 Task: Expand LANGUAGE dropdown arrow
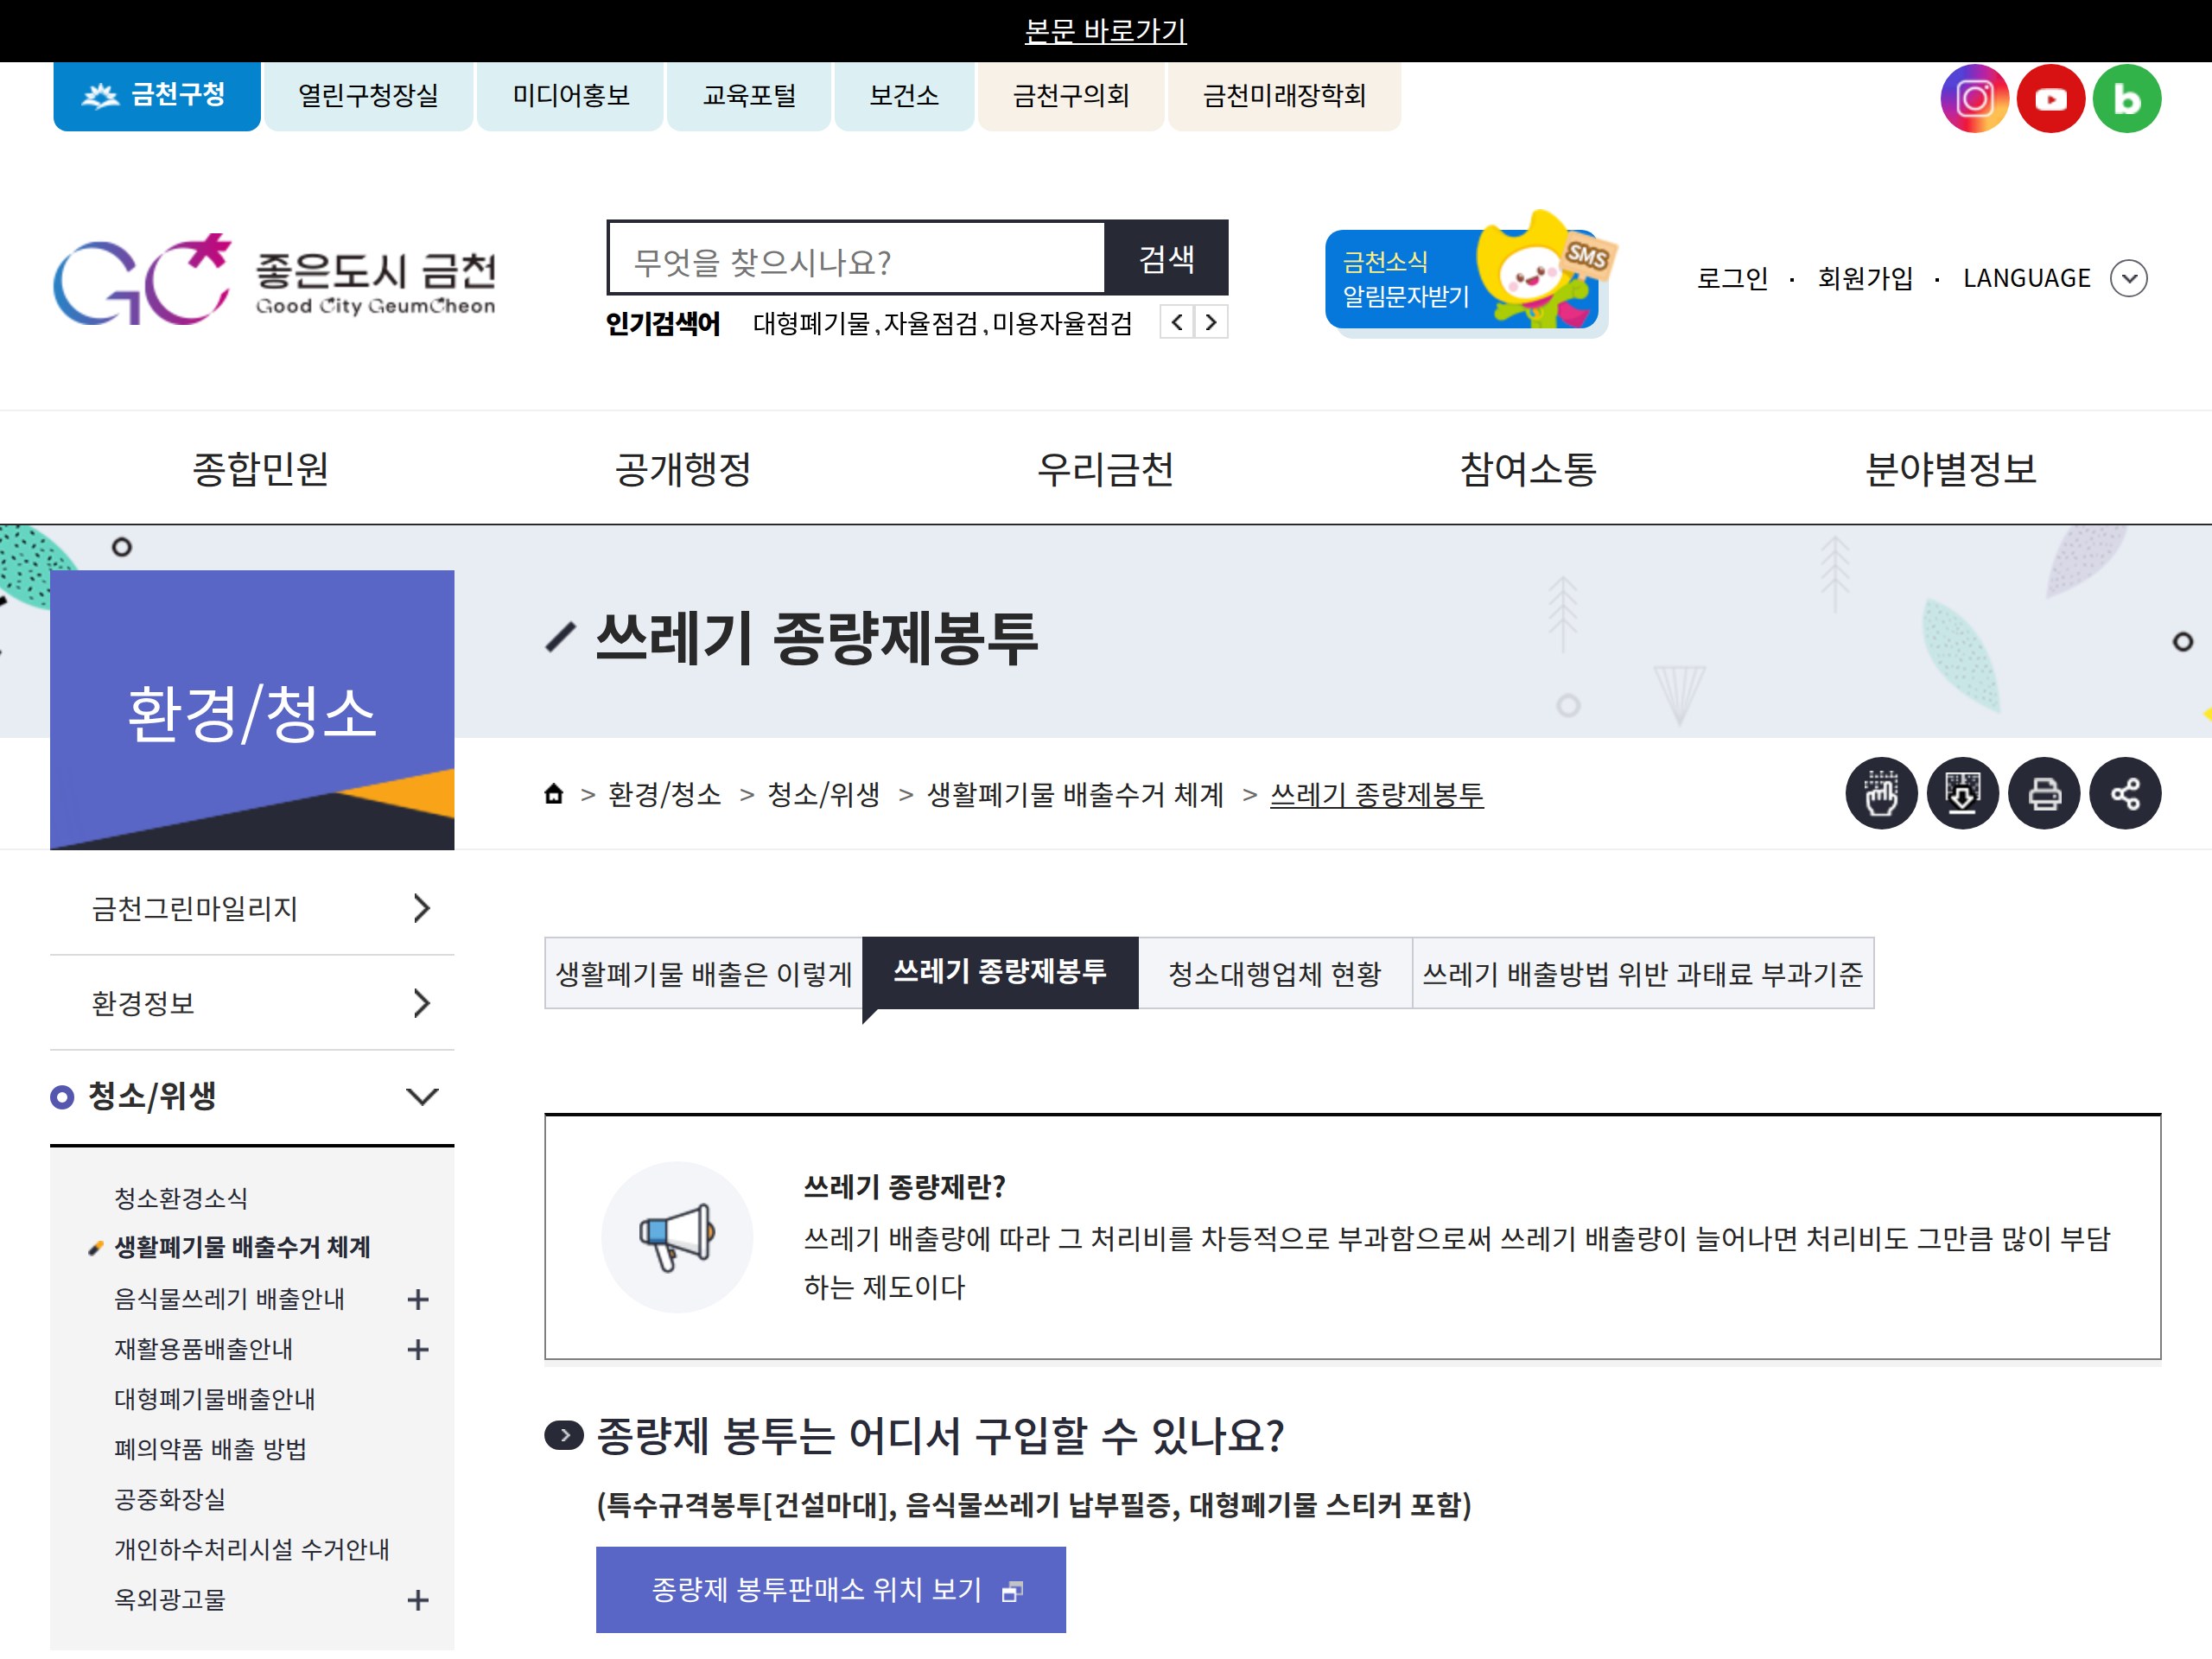2128,278
